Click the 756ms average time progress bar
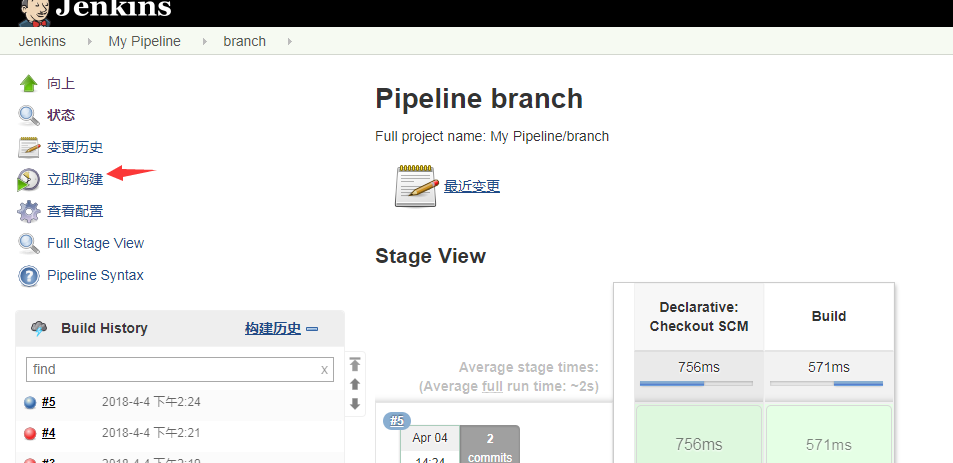This screenshot has width=953, height=463. tap(697, 383)
